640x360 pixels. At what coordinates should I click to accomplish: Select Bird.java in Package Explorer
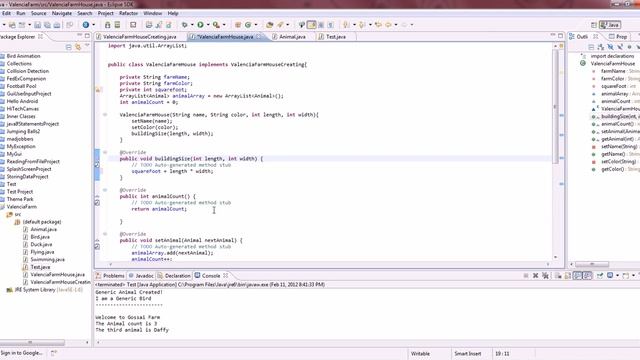[40, 237]
